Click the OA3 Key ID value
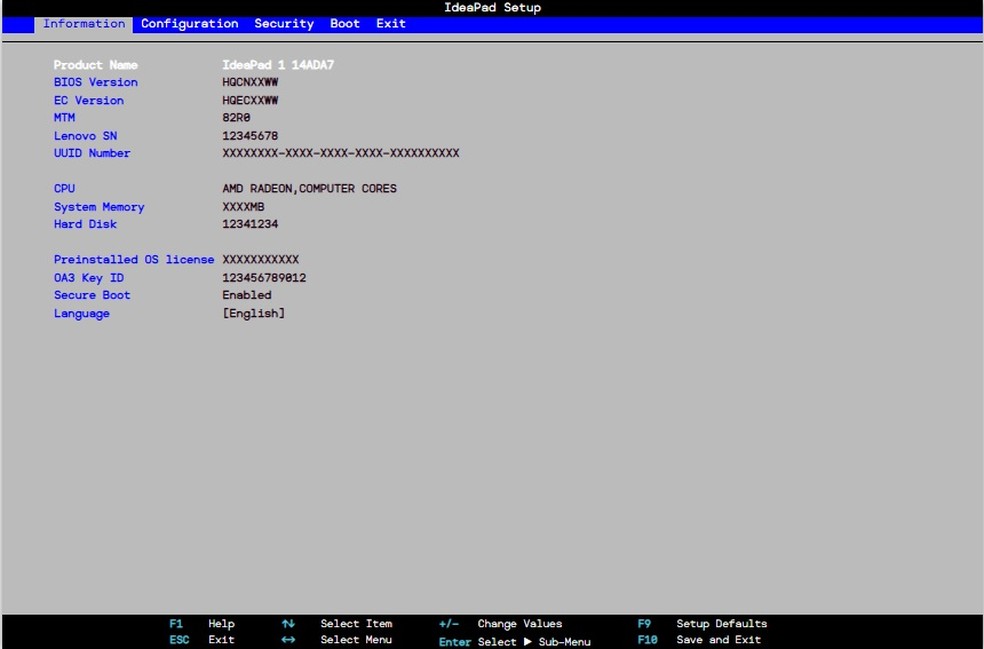This screenshot has width=984, height=649. tap(264, 278)
